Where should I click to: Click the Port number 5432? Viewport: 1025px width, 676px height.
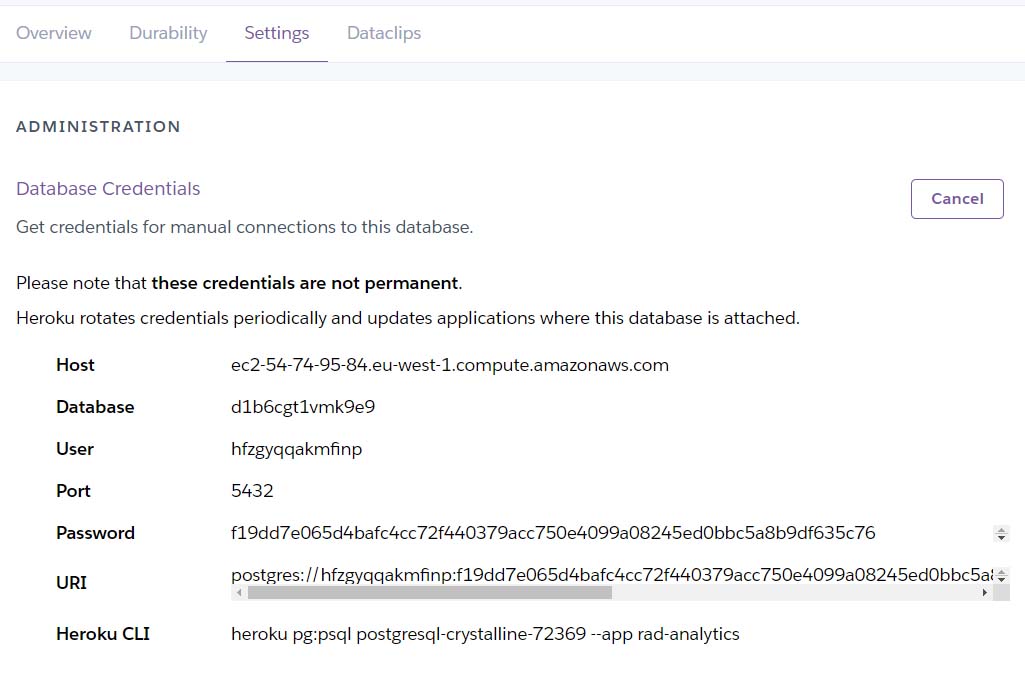[252, 491]
